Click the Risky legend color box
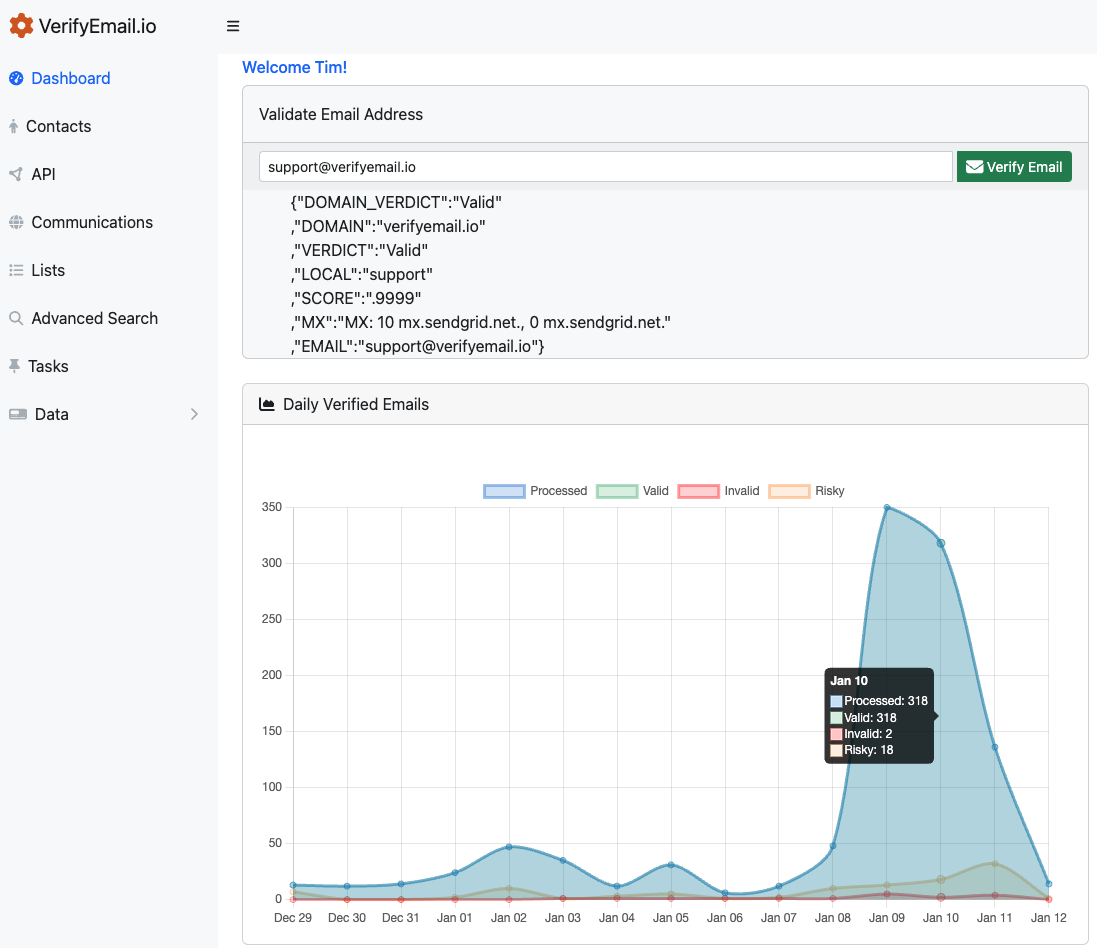Viewport: 1097px width, 948px height. pyautogui.click(x=788, y=491)
